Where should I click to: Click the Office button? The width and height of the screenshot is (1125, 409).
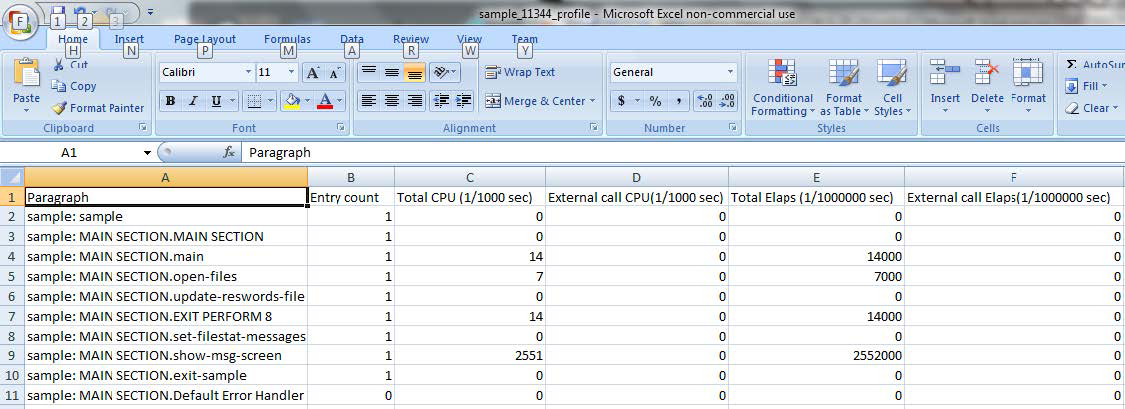(x=19, y=21)
